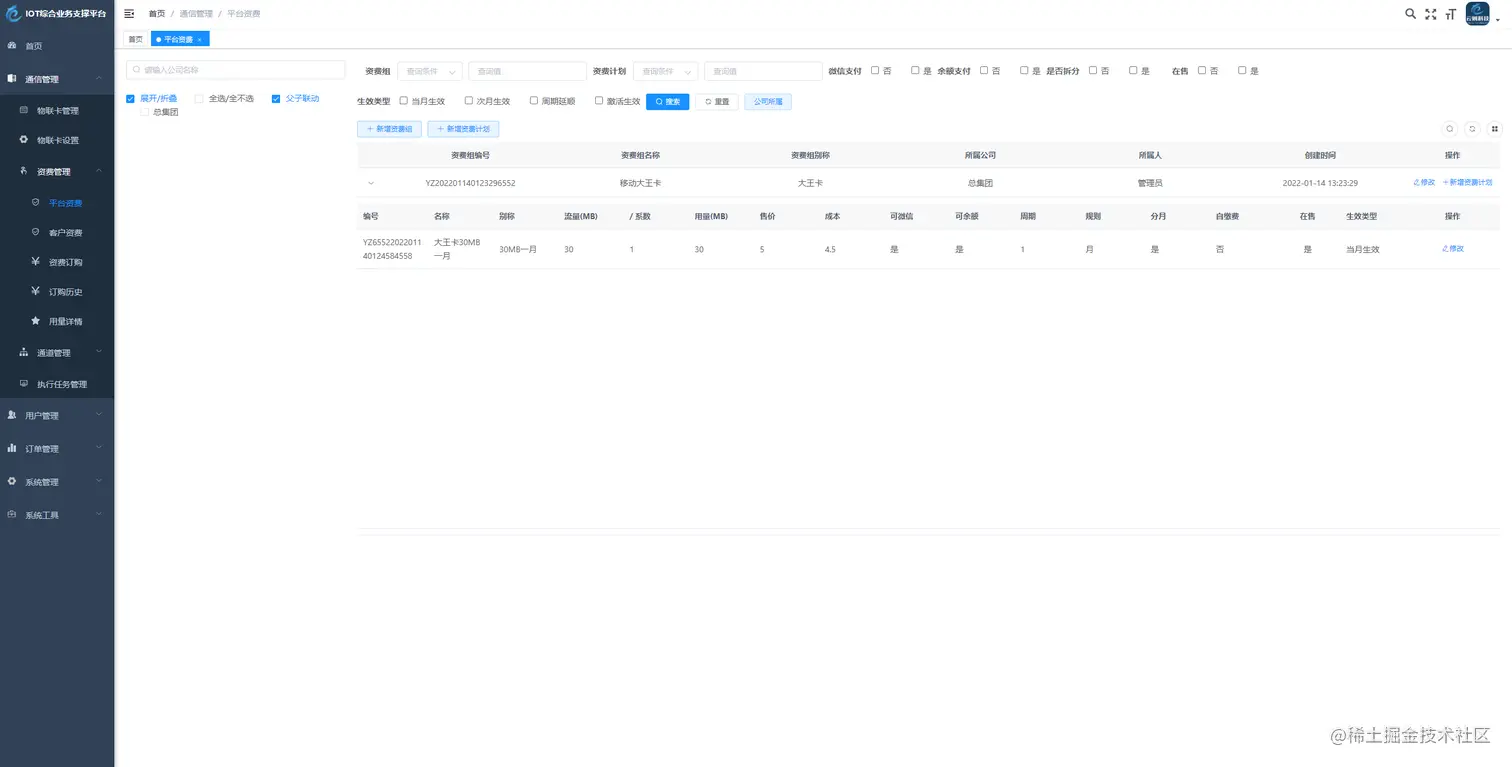Click the 新增资费组 button
Screen dimensions: 1512x767
tap(389, 129)
